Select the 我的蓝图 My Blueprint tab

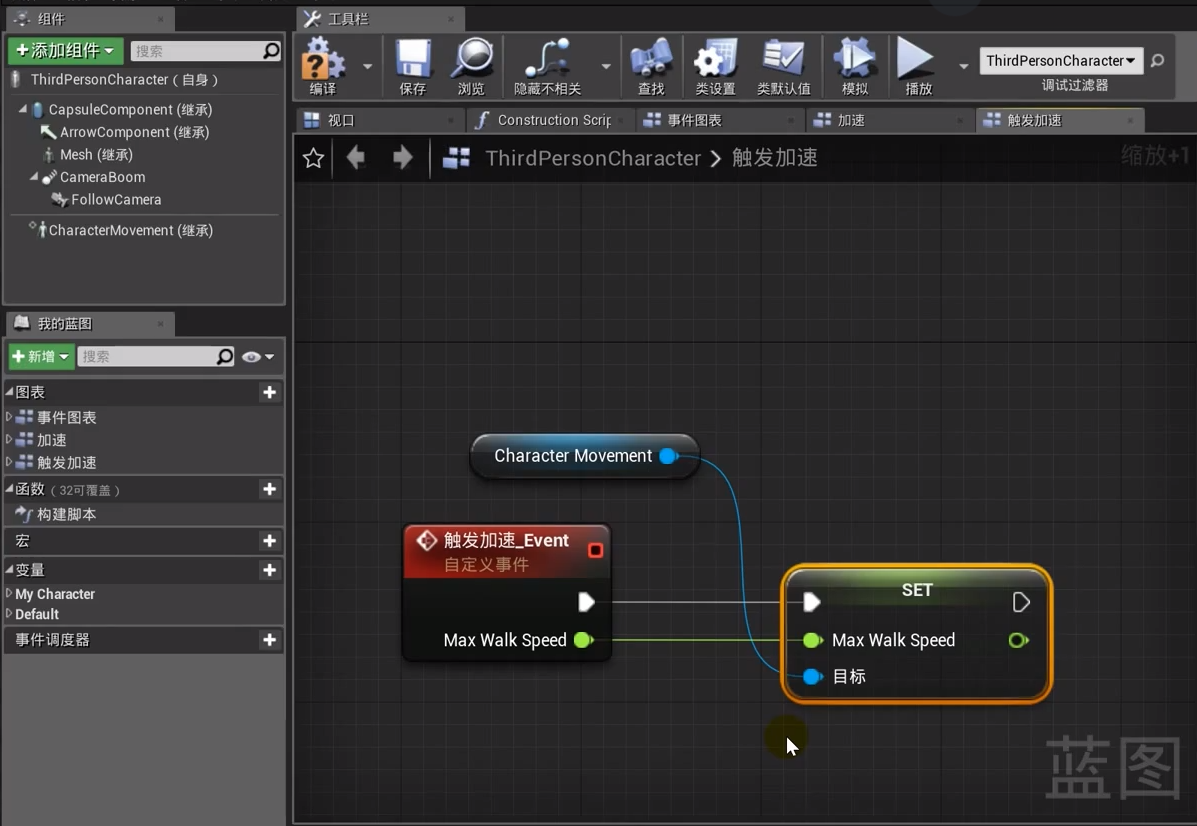89,324
